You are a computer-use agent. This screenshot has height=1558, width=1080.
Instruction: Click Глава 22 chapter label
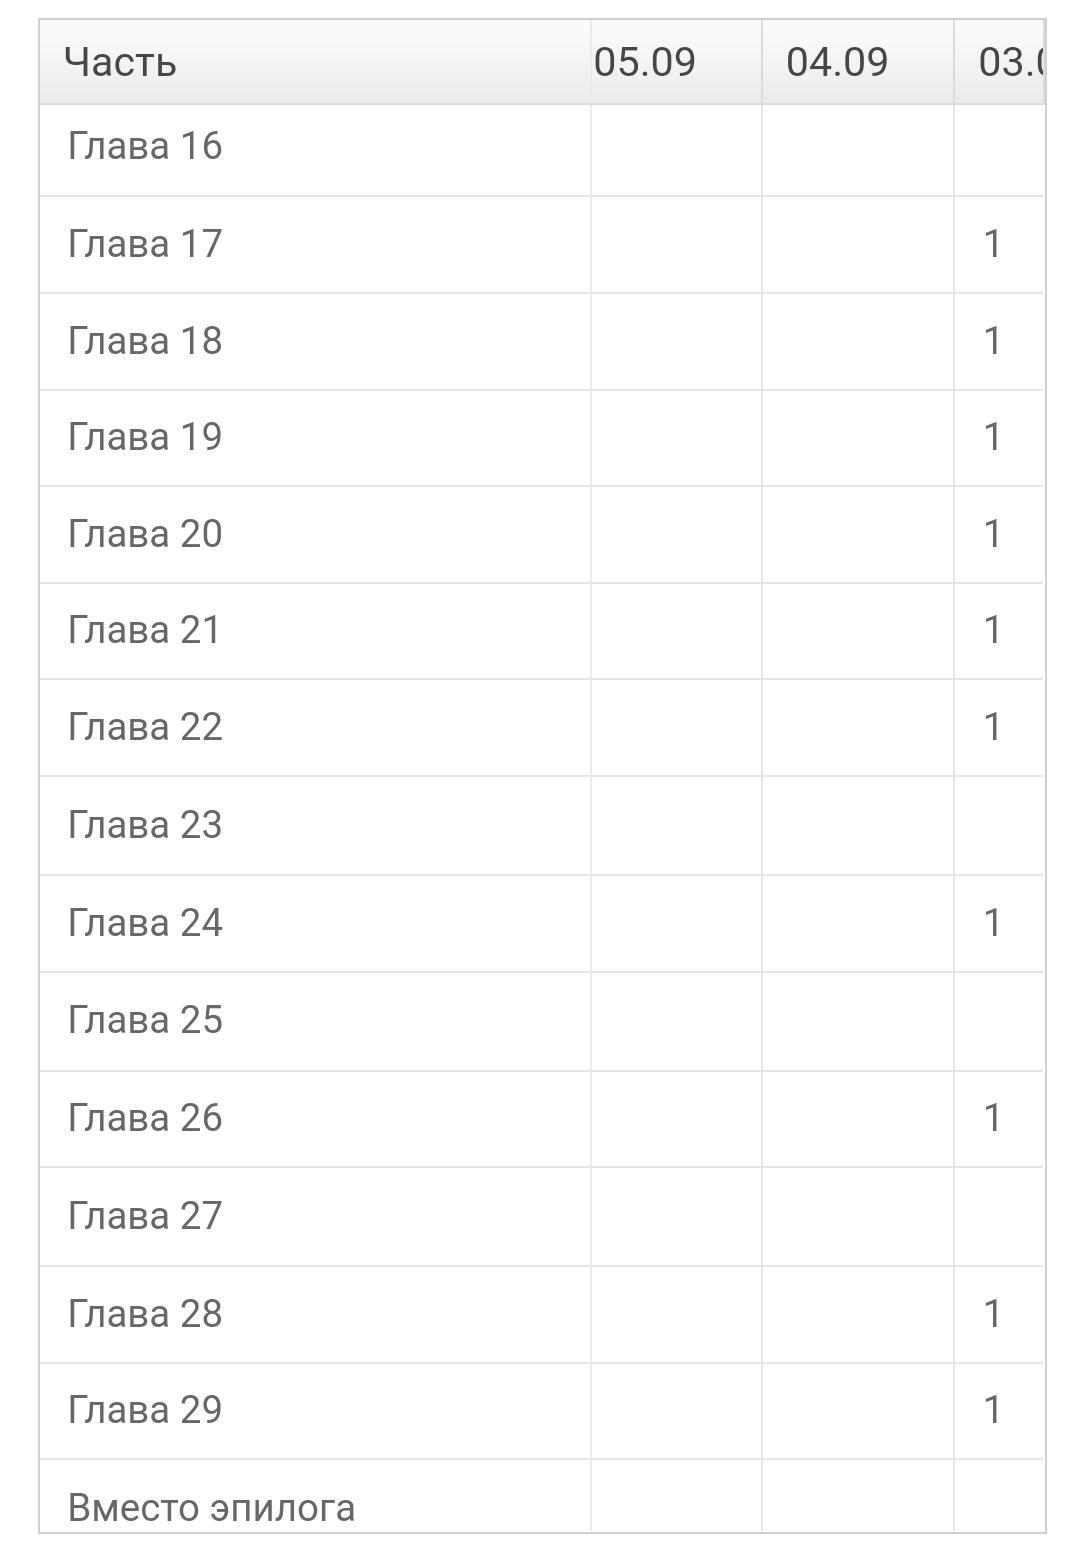click(x=145, y=727)
